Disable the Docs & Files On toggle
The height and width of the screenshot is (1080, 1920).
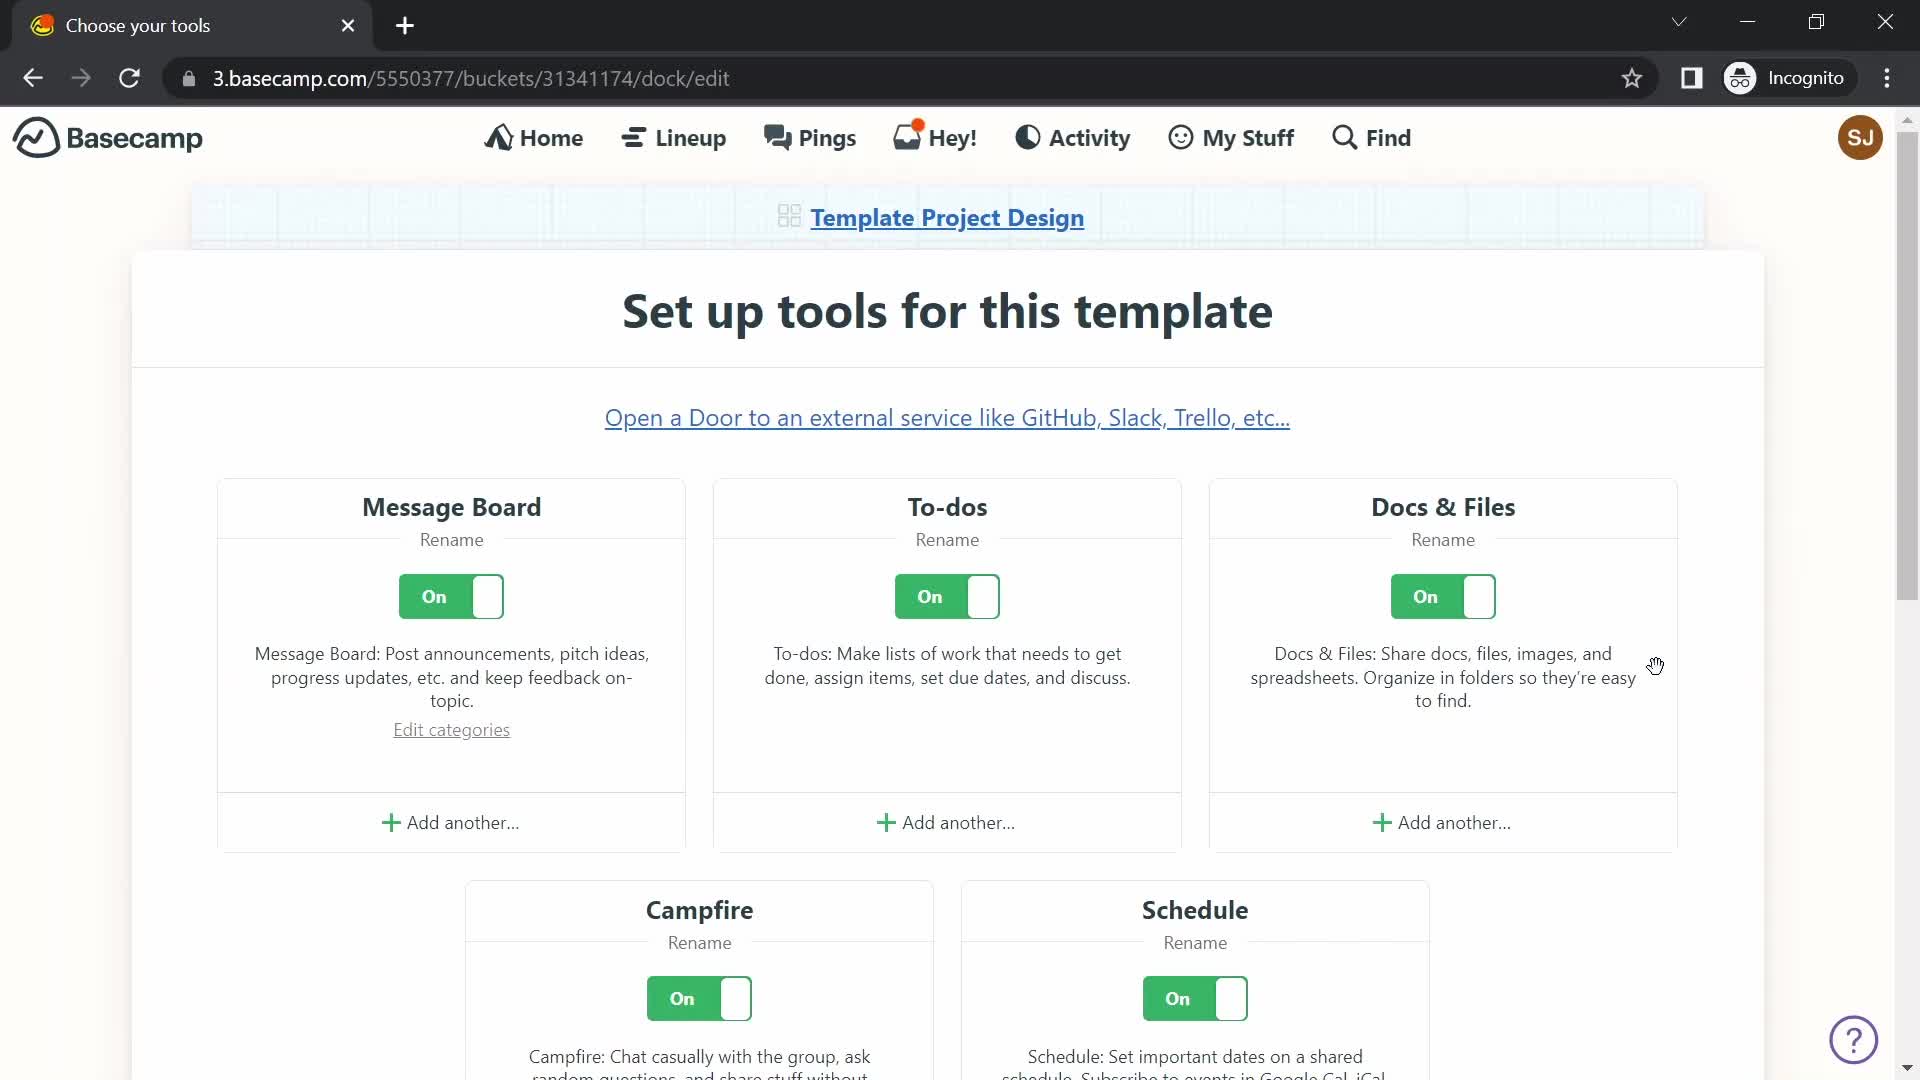coord(1443,596)
